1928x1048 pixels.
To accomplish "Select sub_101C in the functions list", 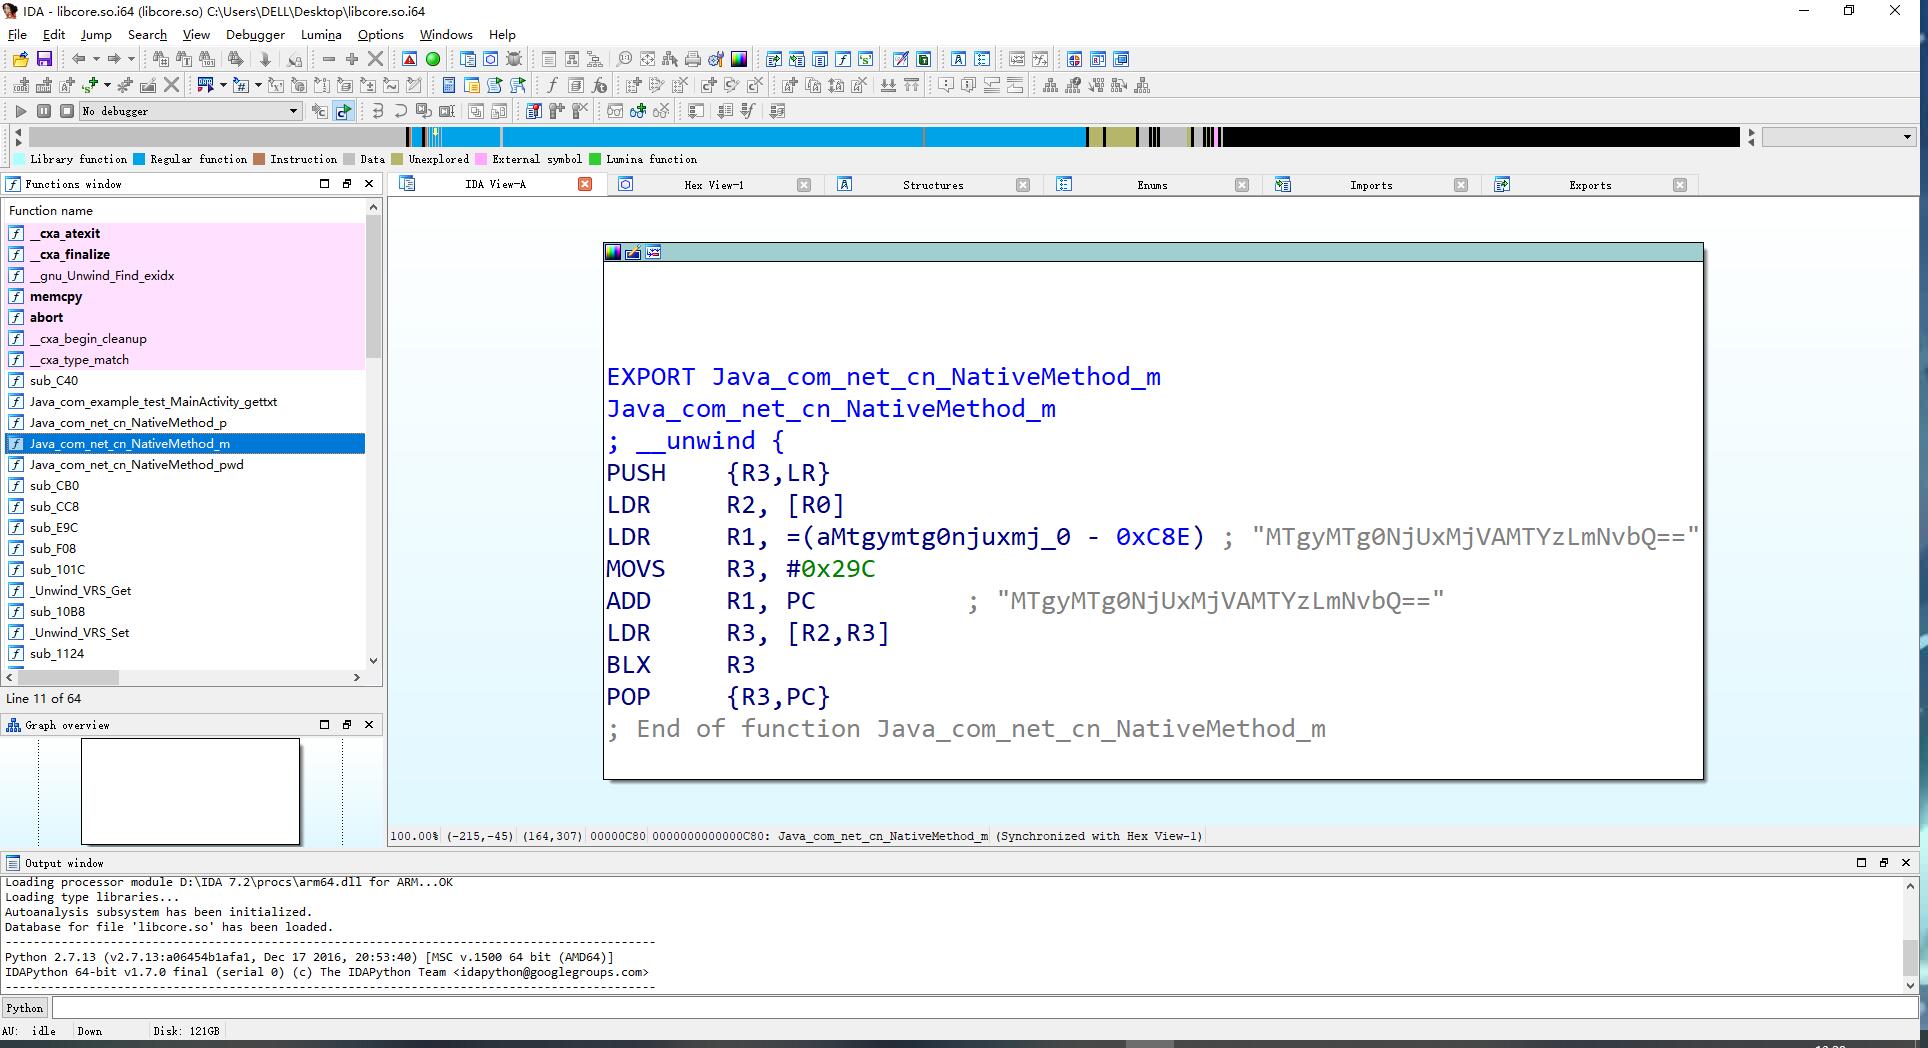I will pyautogui.click(x=185, y=570).
